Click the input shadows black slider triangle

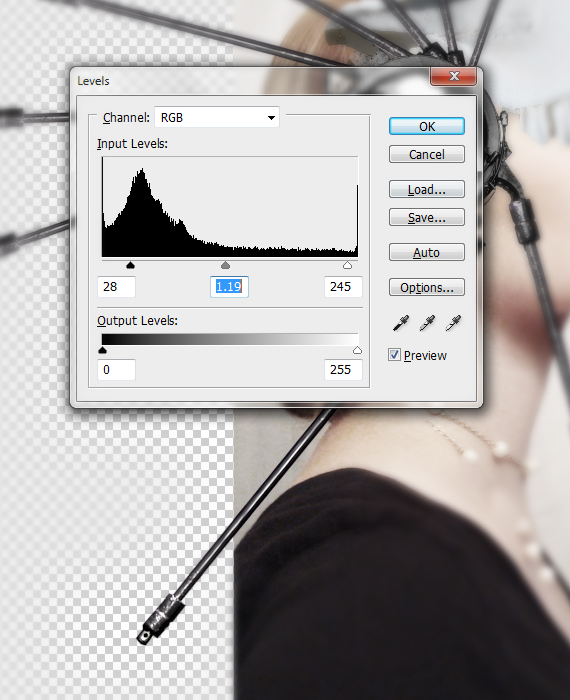pos(130,265)
